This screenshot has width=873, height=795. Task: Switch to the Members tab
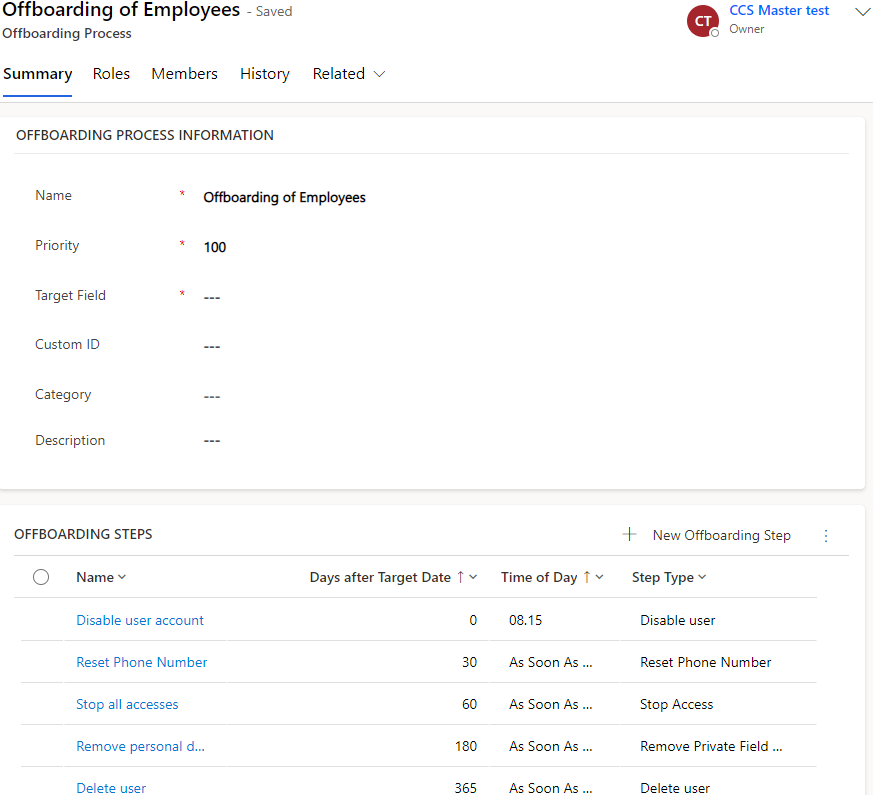click(184, 74)
